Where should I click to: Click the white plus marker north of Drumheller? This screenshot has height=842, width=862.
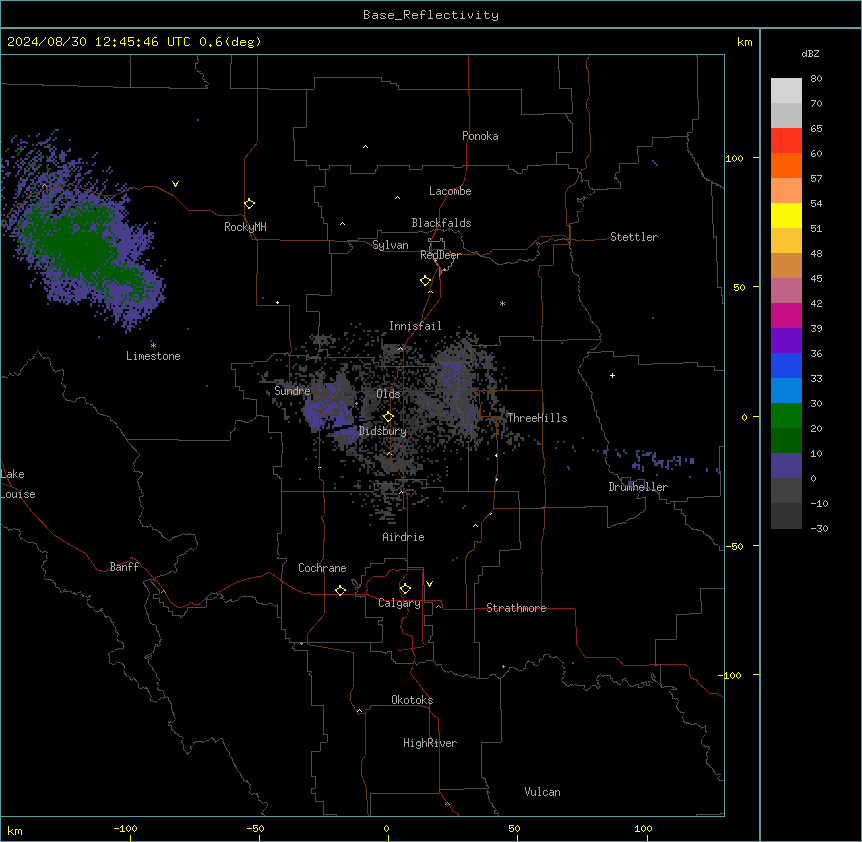(612, 375)
